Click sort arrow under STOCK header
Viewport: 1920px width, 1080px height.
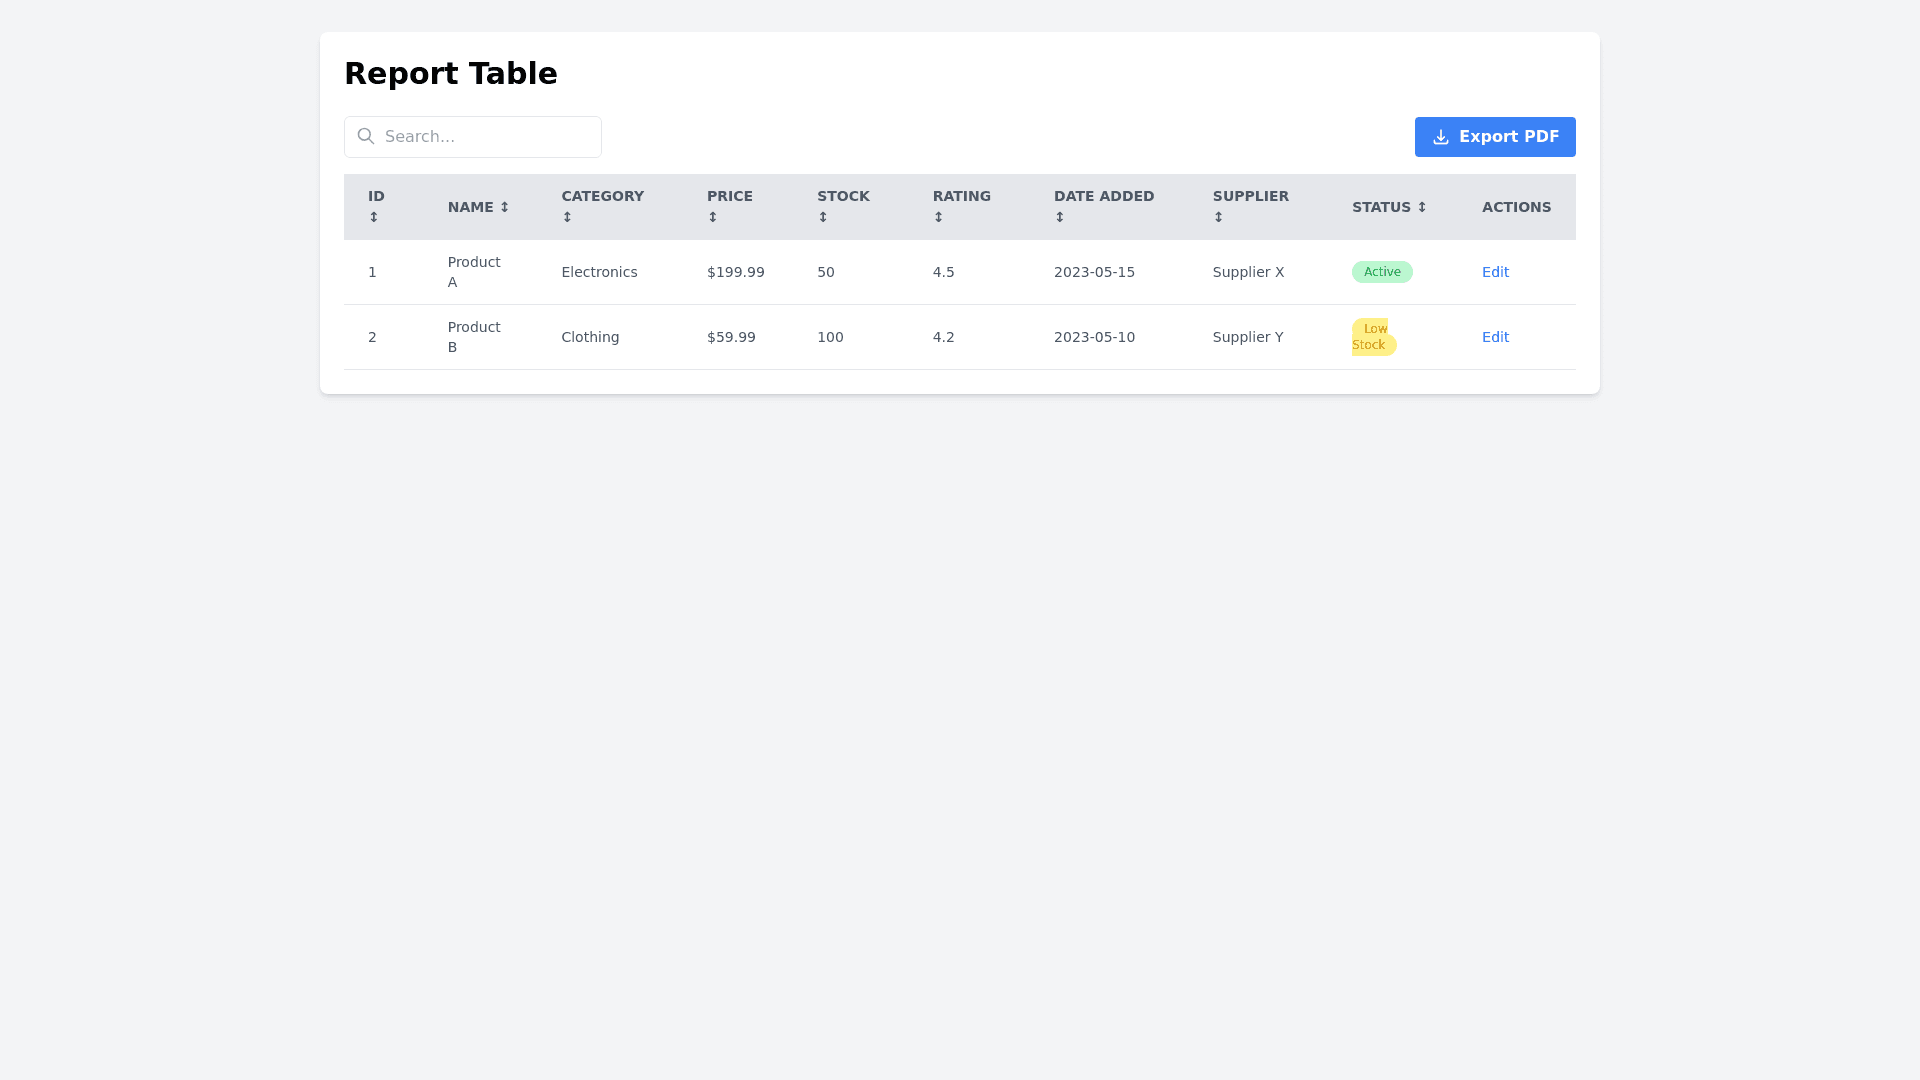point(823,217)
